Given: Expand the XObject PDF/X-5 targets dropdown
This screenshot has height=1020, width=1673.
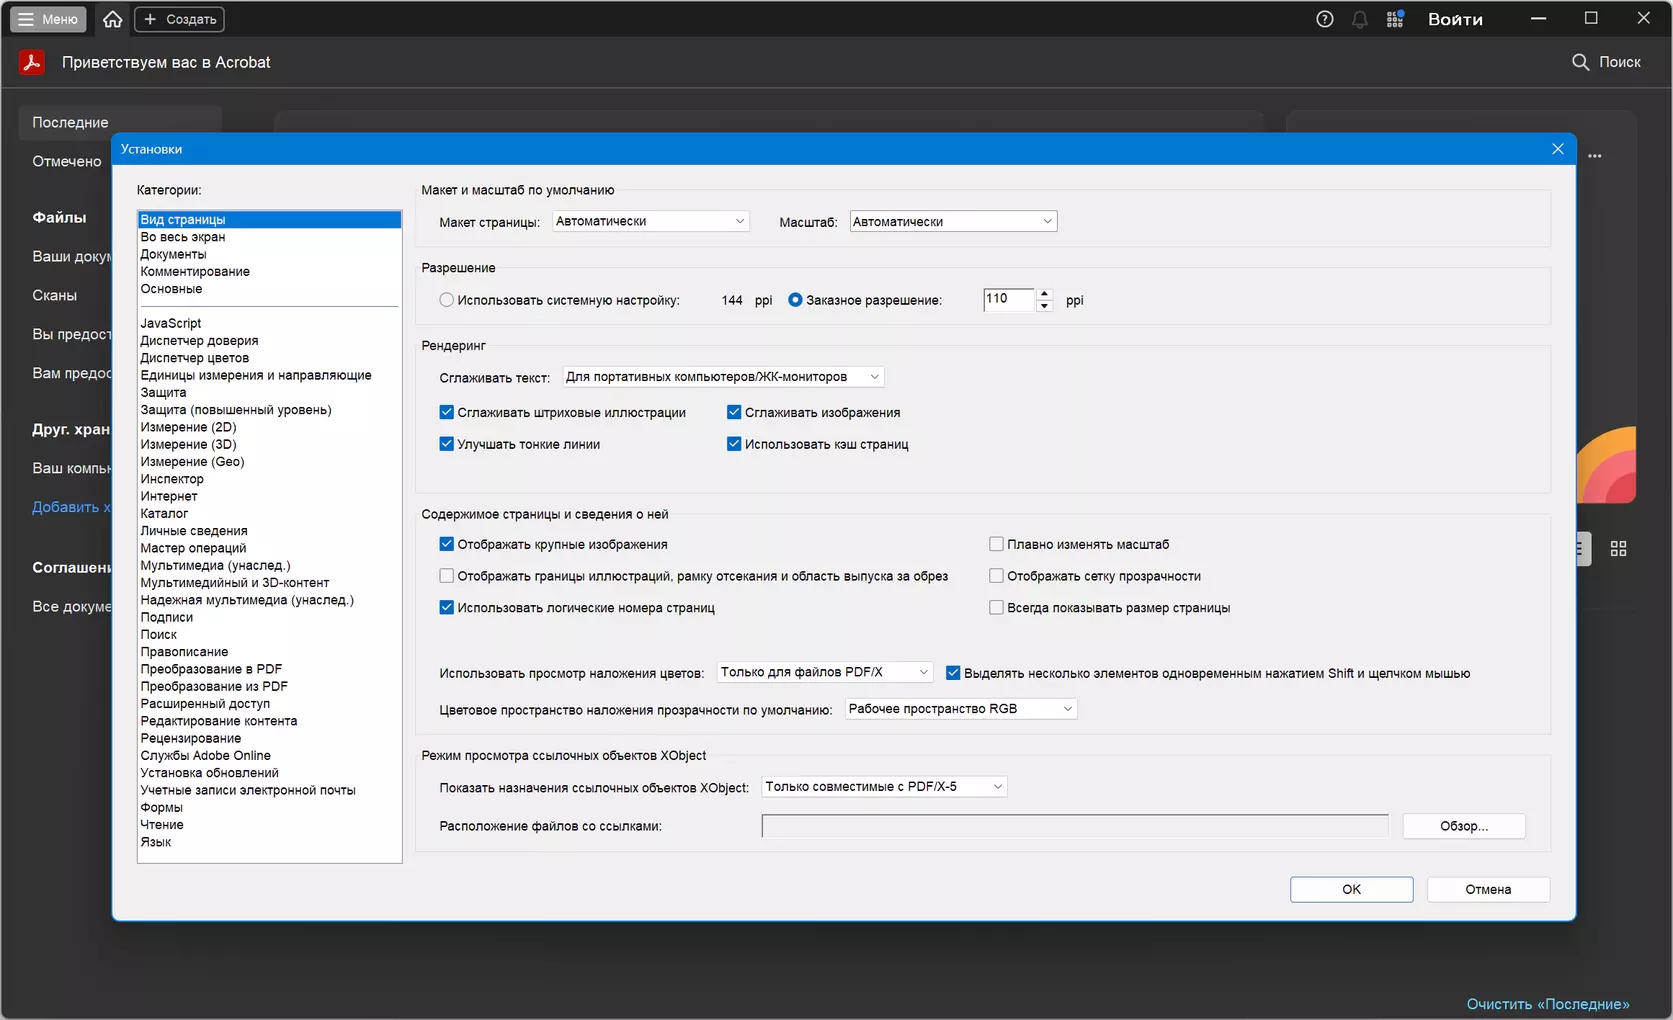Looking at the screenshot, I should point(884,787).
